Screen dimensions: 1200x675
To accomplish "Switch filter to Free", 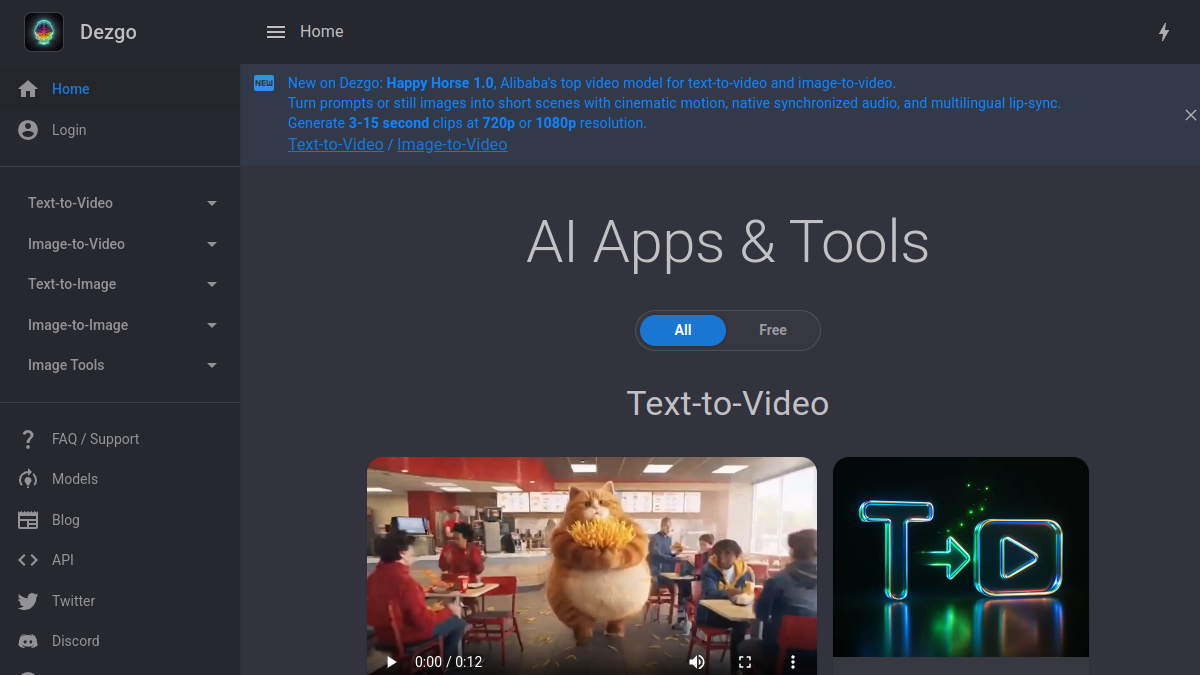I will (x=773, y=330).
